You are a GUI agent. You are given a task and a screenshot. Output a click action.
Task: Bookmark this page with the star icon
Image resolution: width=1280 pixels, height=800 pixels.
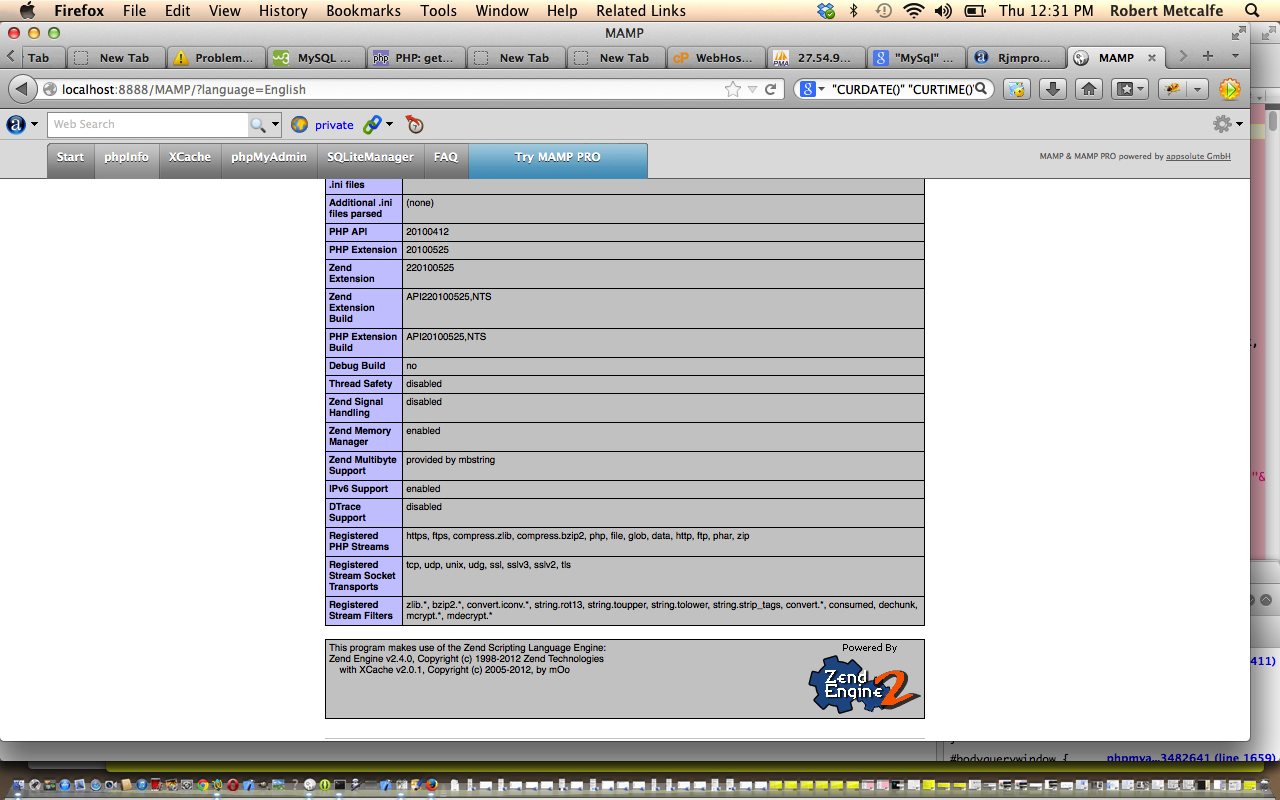click(x=733, y=89)
